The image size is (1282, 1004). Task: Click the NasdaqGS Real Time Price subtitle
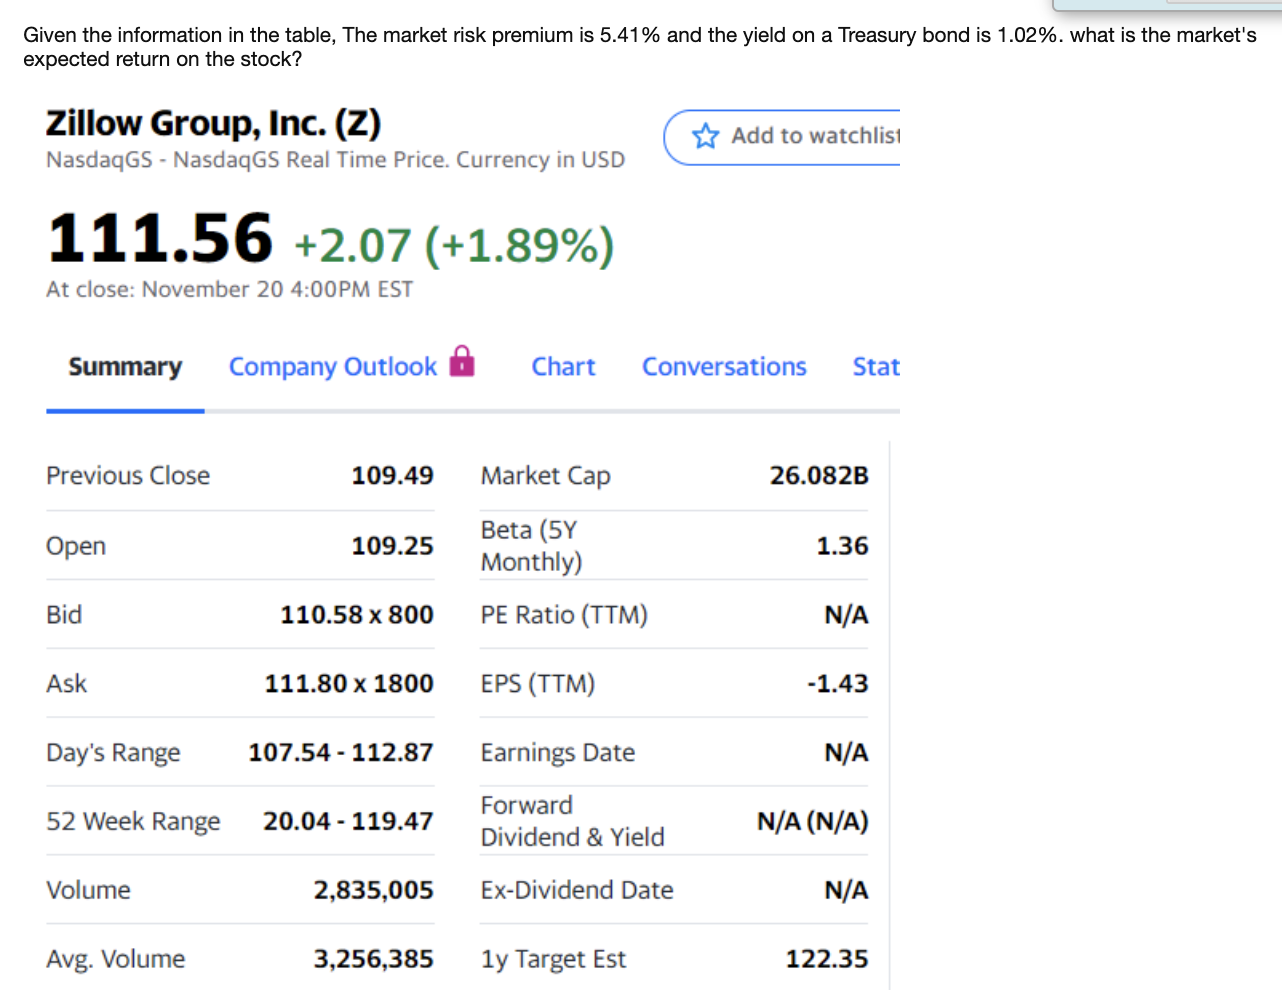point(335,160)
